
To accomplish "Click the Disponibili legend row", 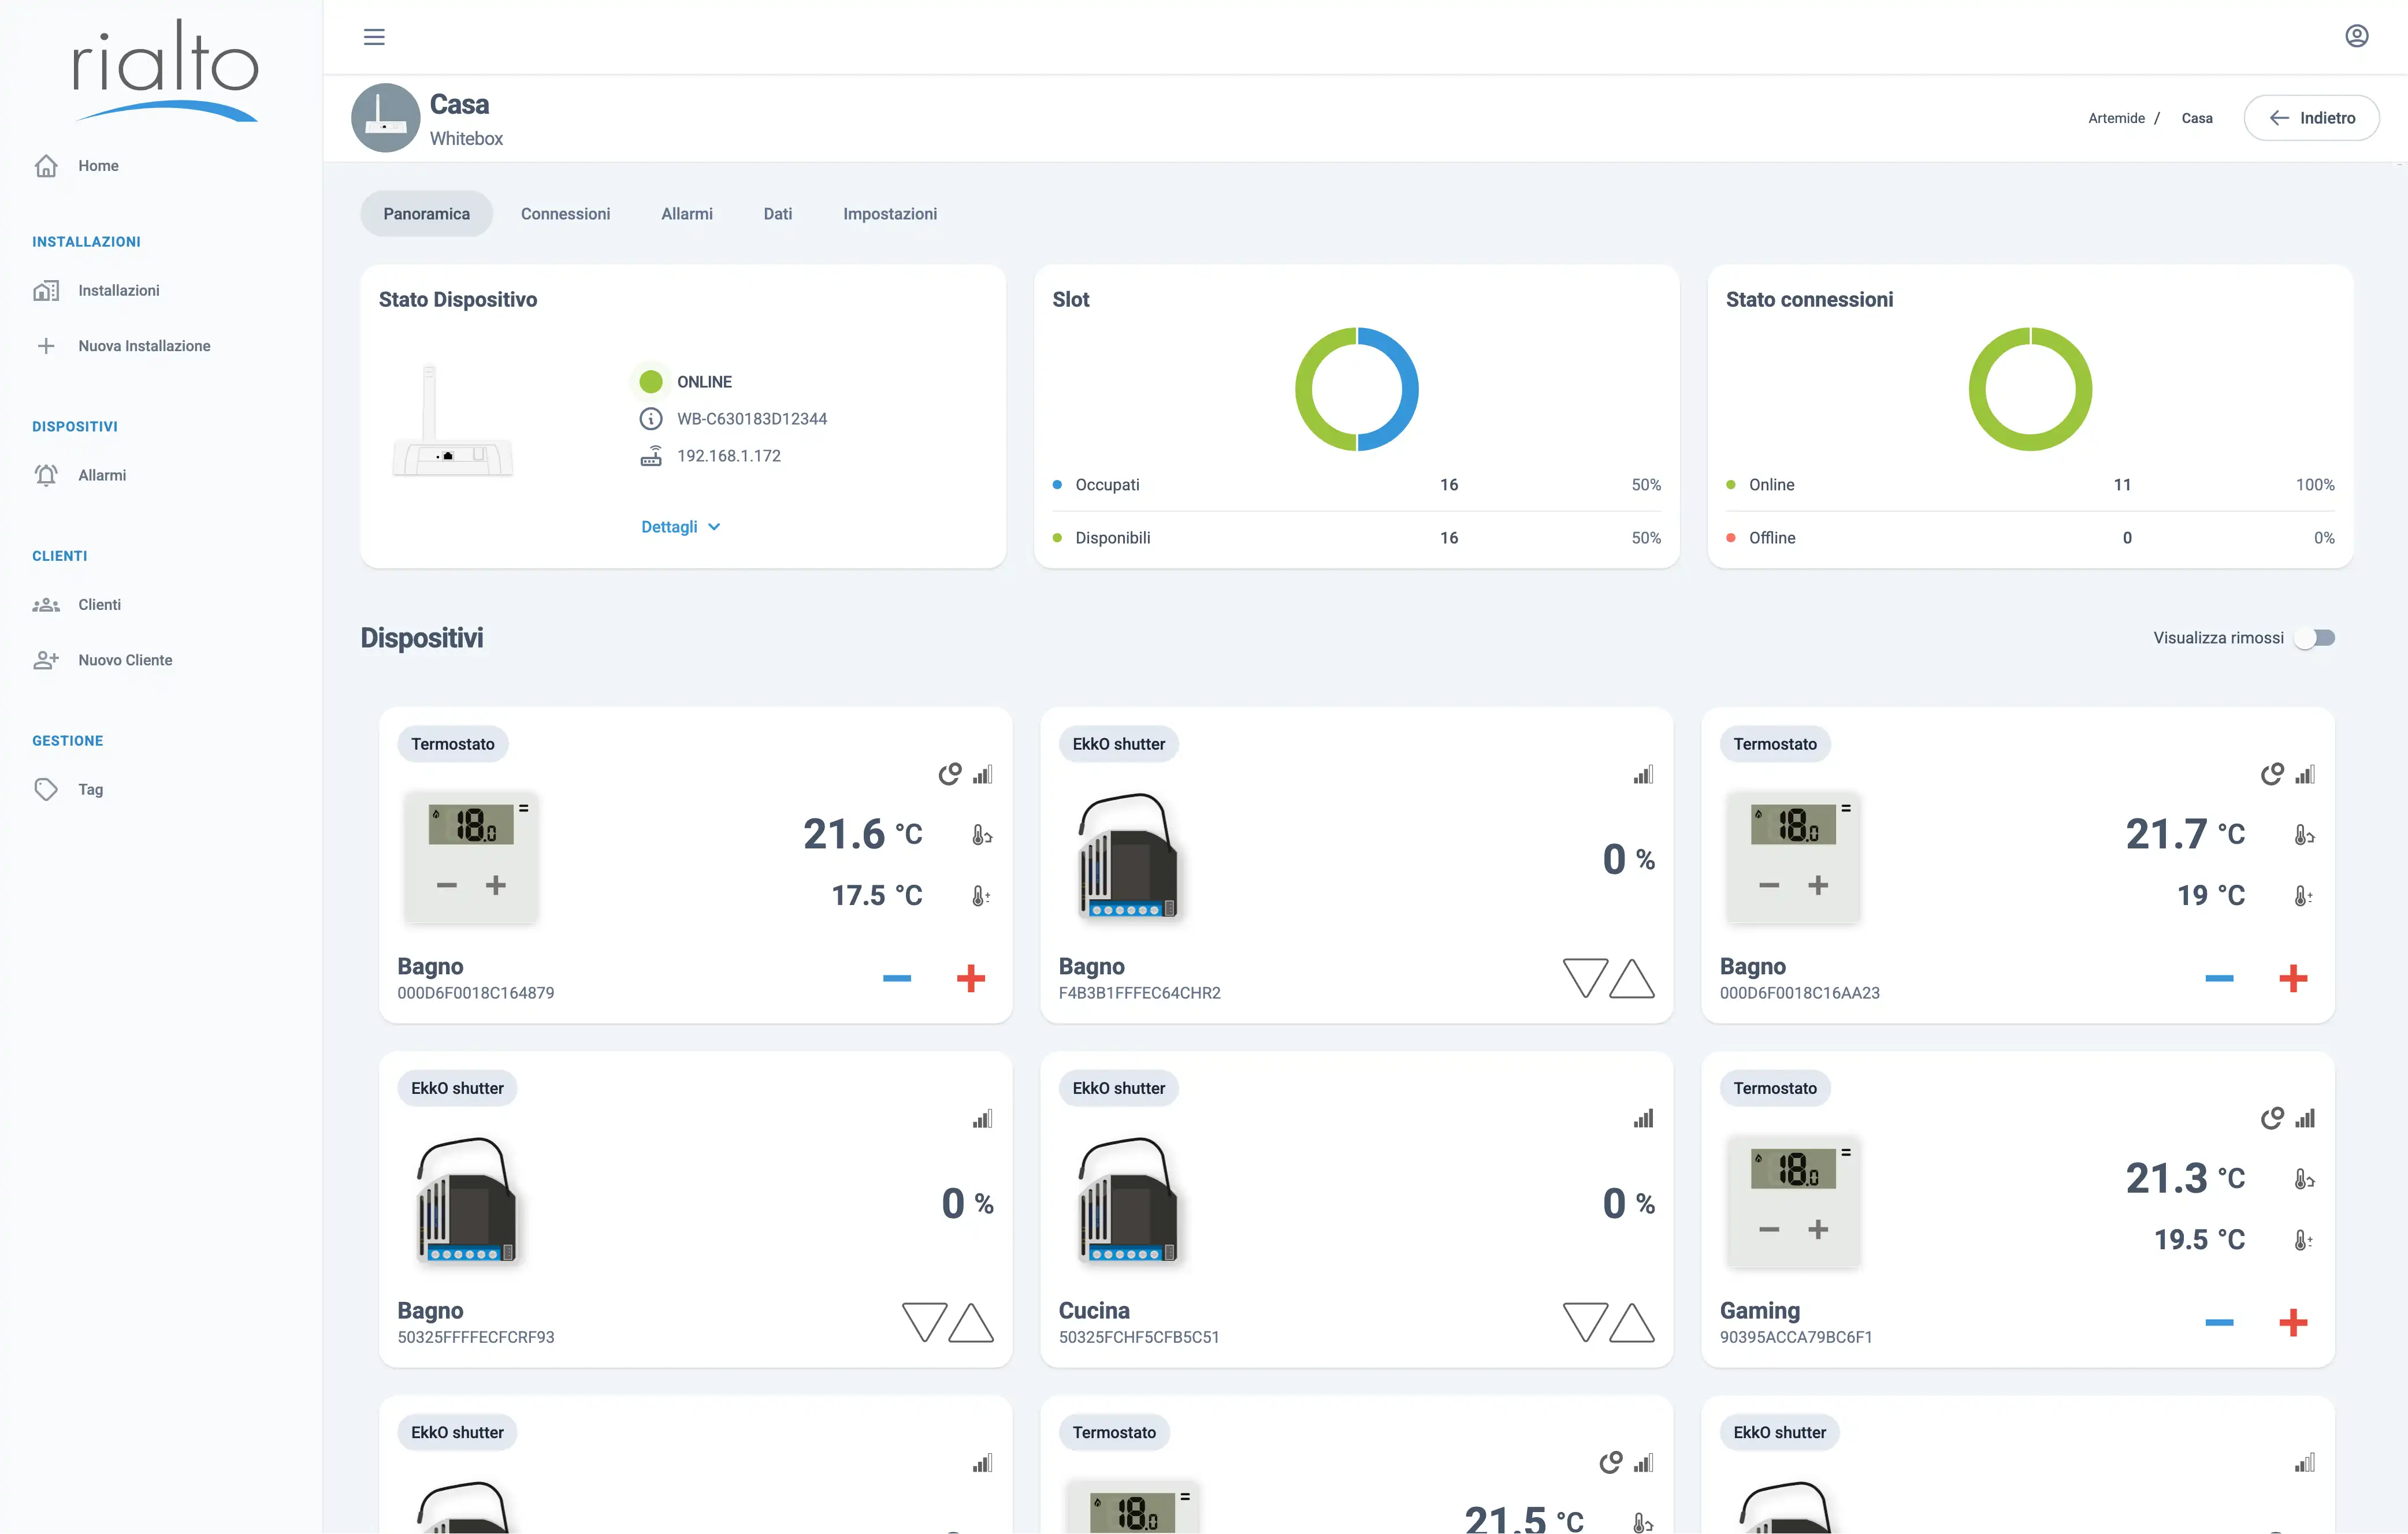I will click(1356, 538).
